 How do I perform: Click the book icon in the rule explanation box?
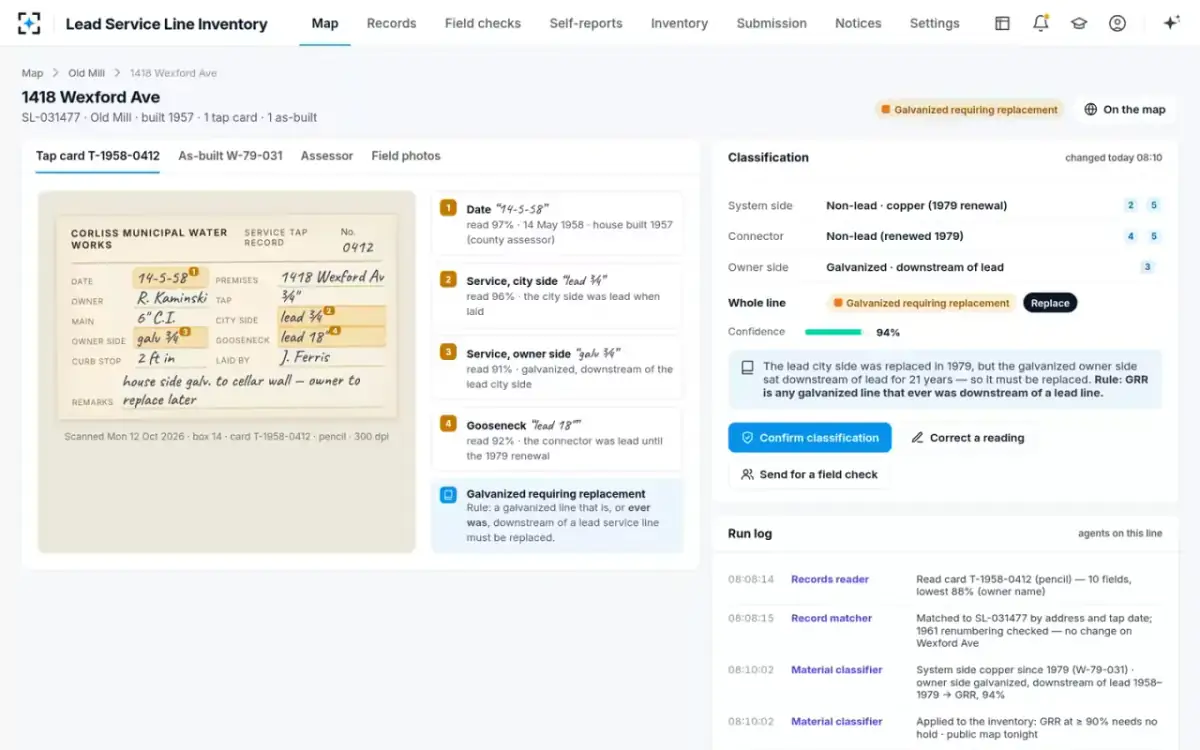(747, 367)
